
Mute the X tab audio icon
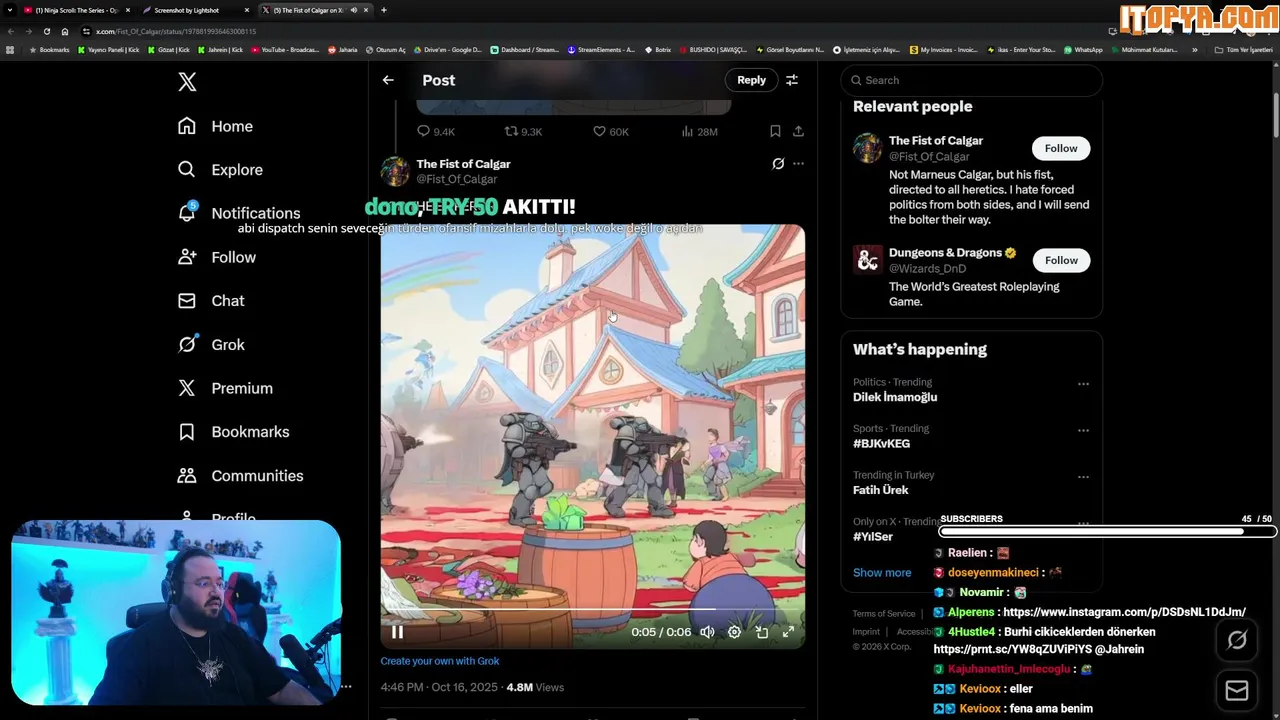point(353,10)
